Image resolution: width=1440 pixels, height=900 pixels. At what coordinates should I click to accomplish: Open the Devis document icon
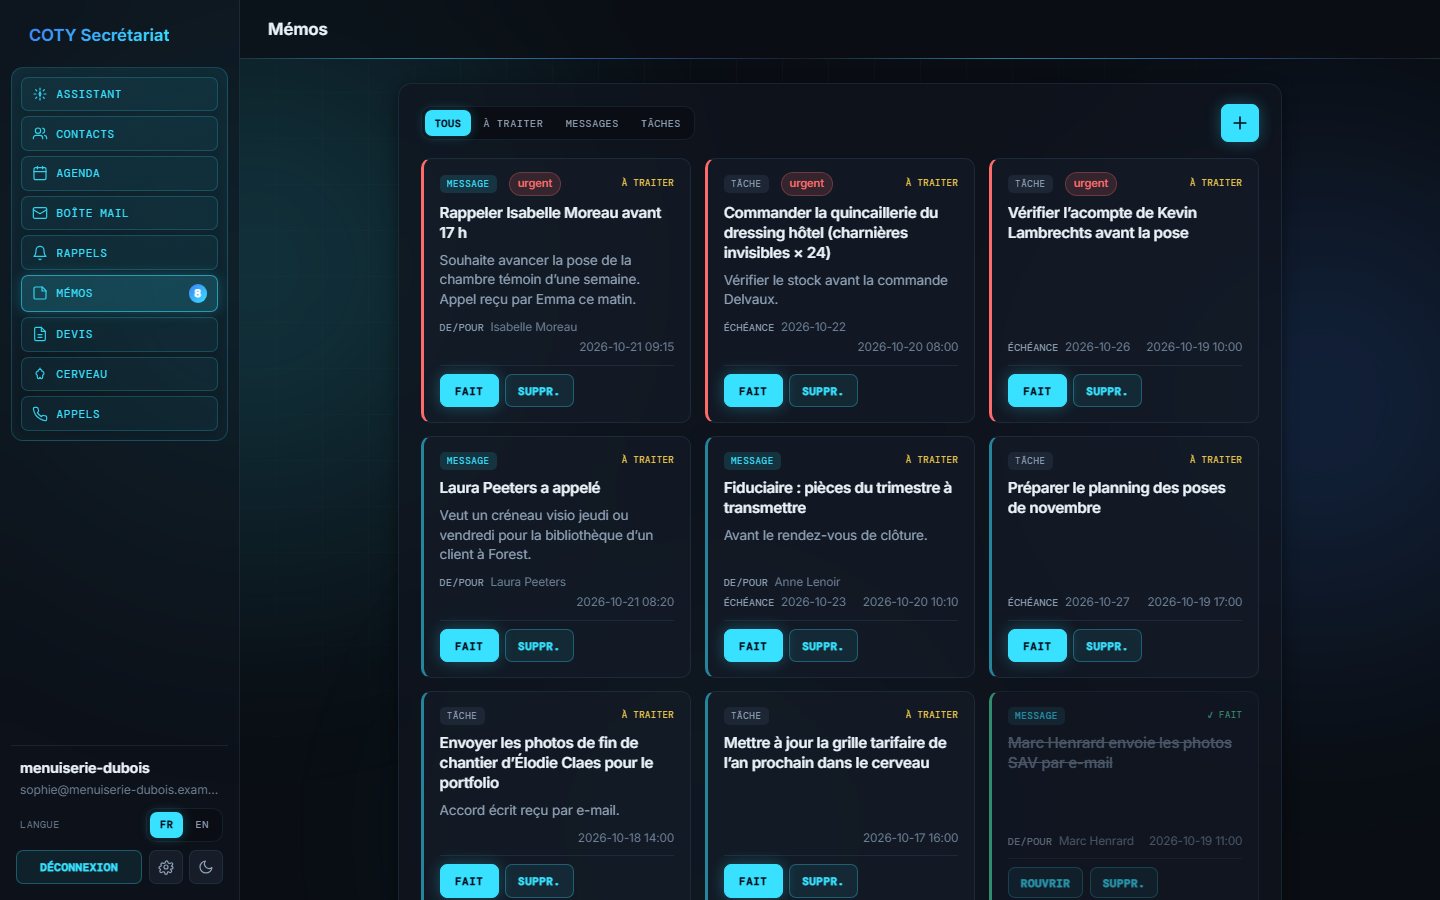(x=40, y=334)
